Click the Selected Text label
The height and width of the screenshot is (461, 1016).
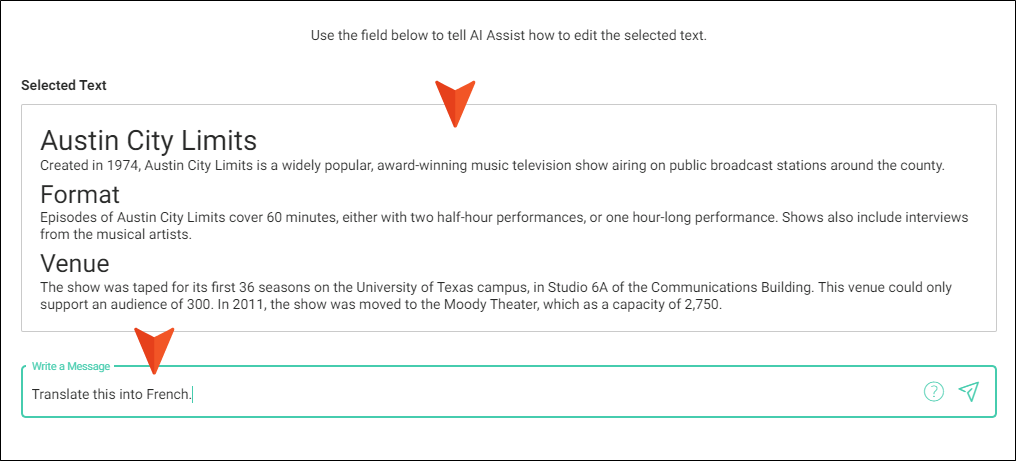[64, 85]
